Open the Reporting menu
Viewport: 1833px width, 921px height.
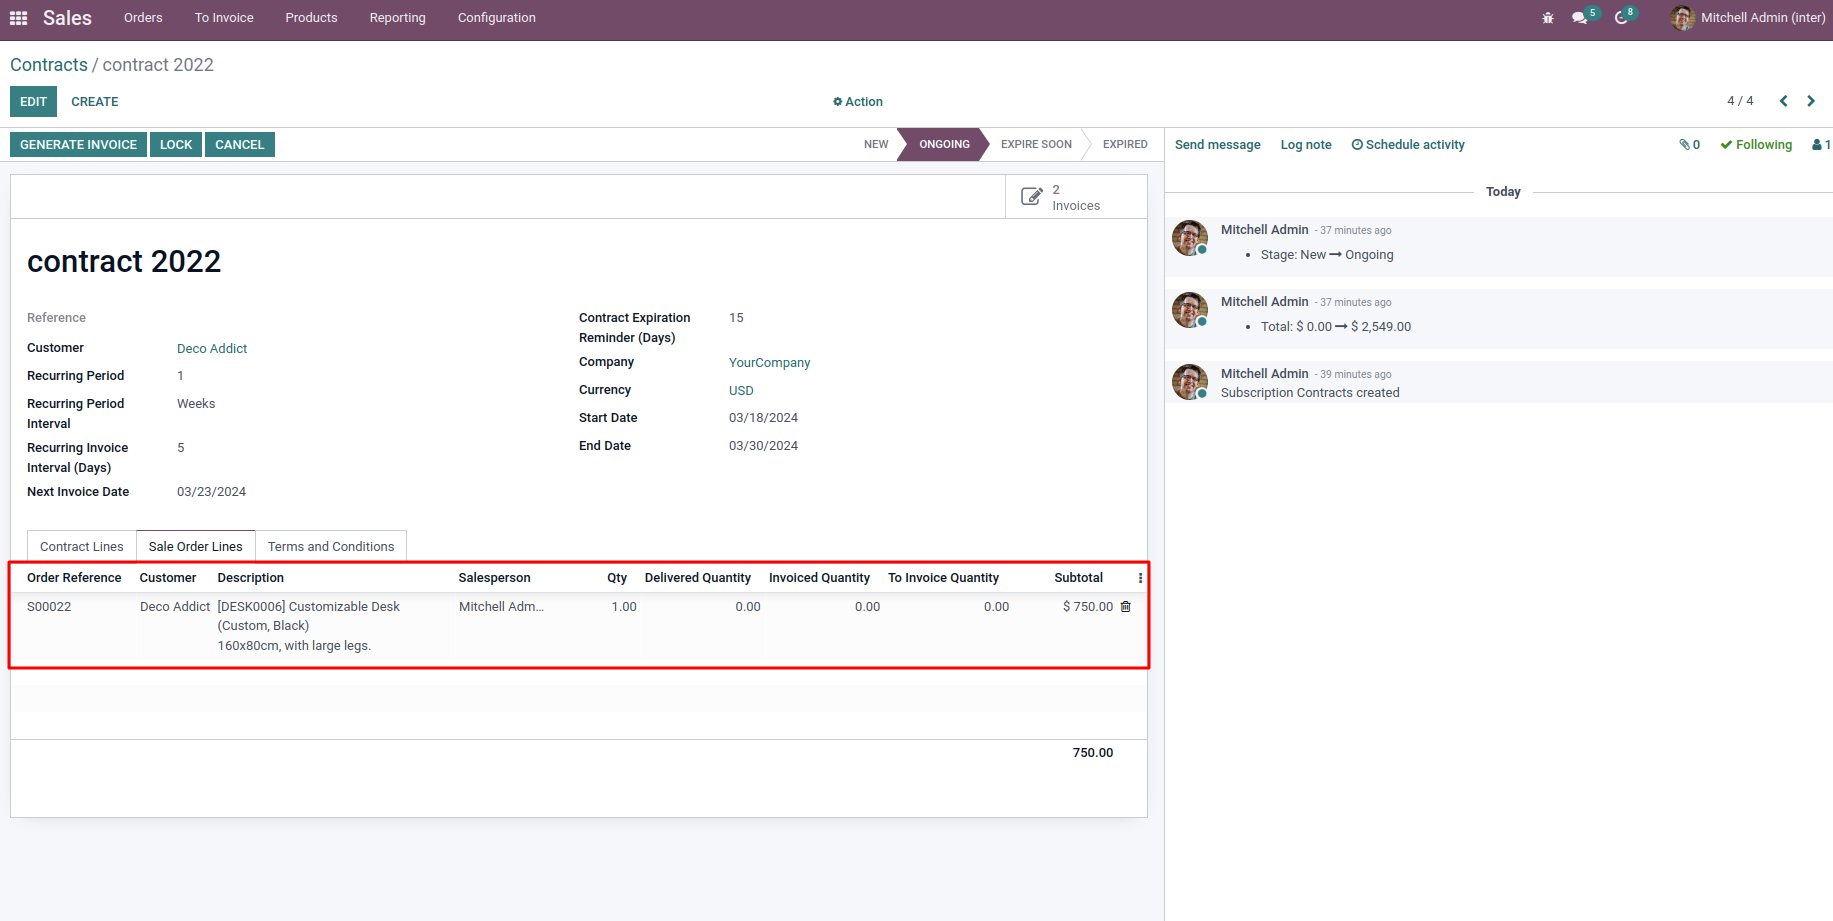coord(397,18)
